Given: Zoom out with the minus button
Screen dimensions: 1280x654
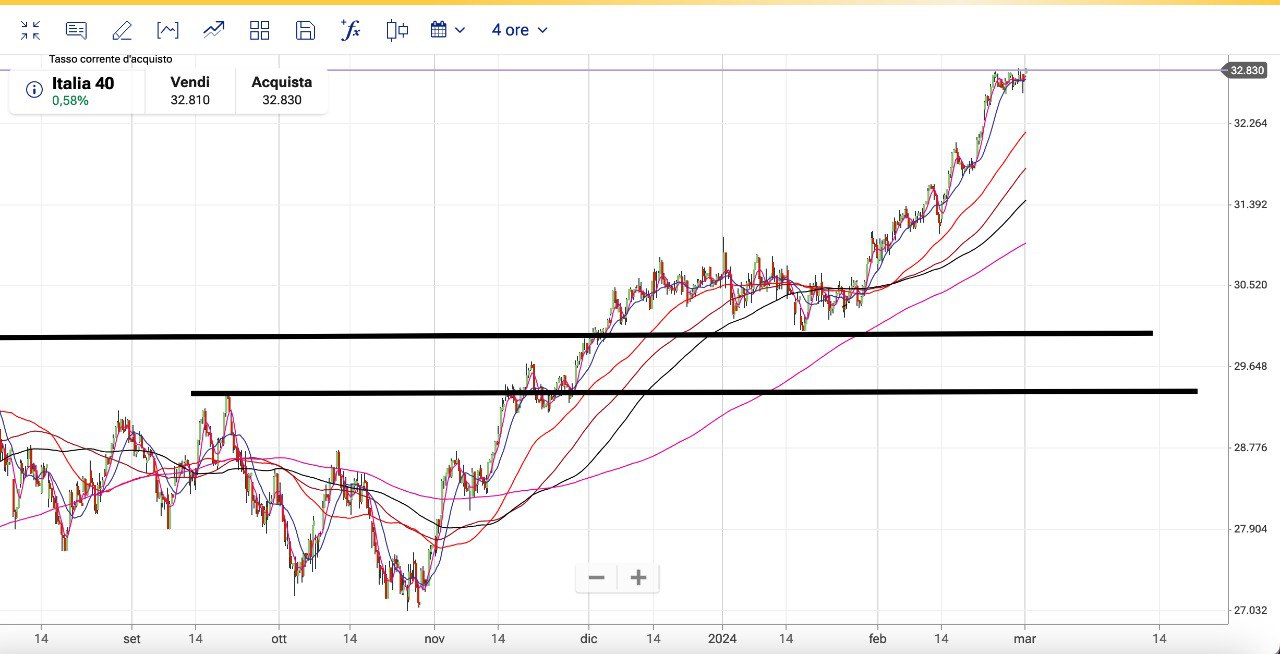Looking at the screenshot, I should click(x=597, y=578).
